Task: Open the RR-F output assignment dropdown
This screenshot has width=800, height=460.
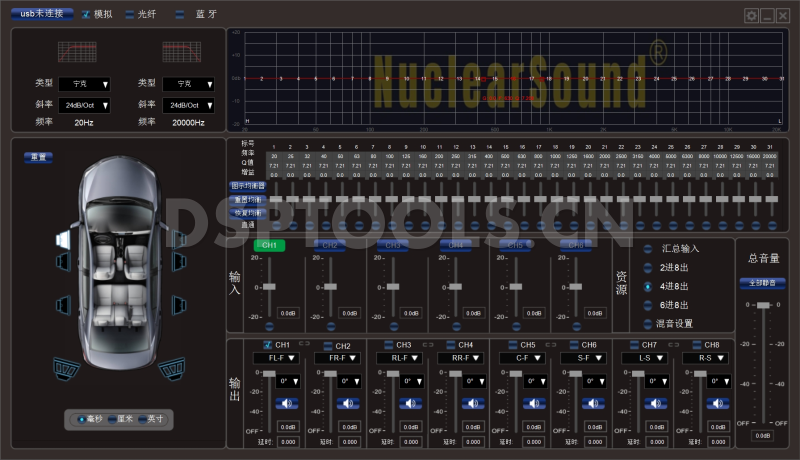Action: (x=460, y=358)
